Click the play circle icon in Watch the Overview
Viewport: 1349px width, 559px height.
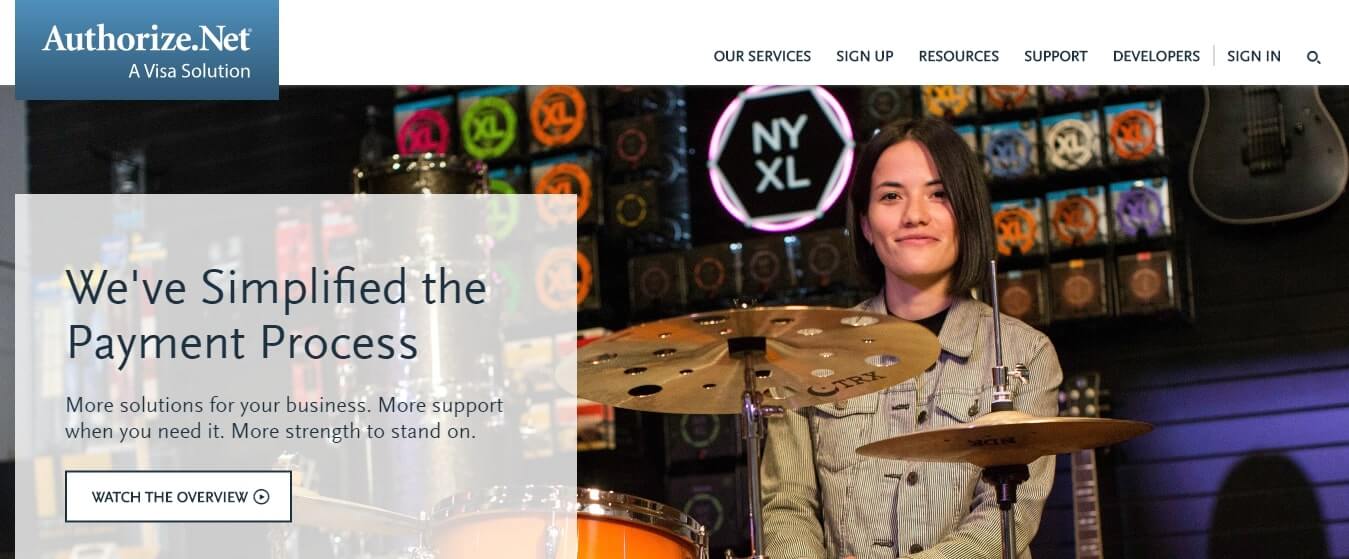pos(261,497)
